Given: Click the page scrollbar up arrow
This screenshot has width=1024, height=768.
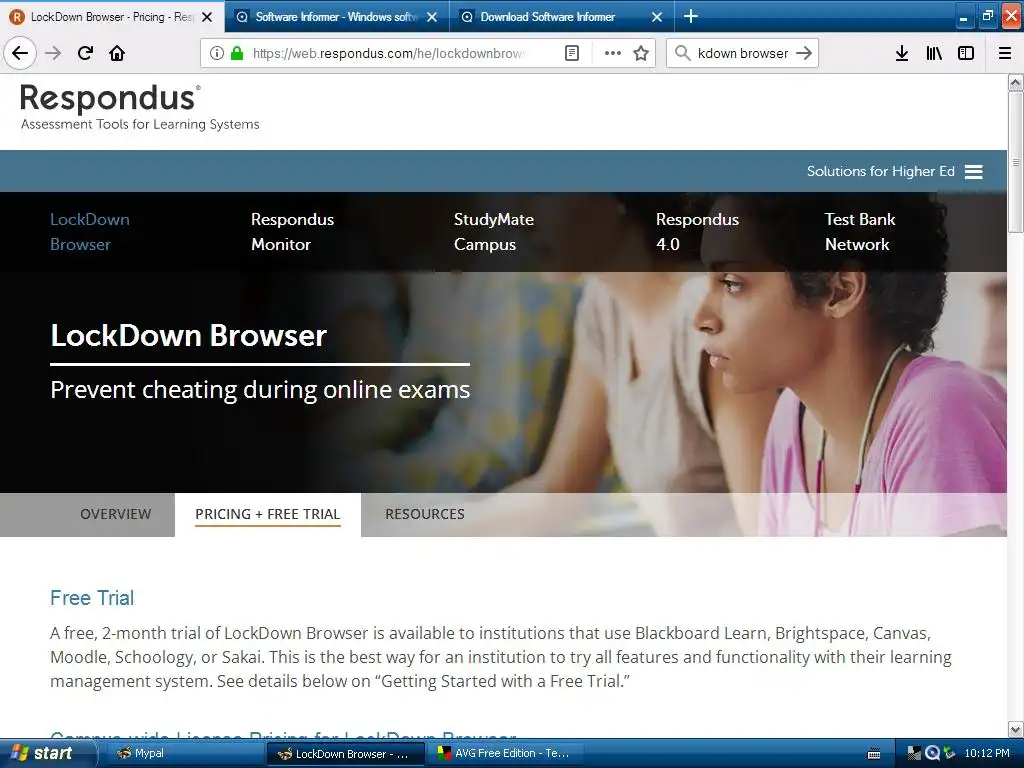Looking at the screenshot, I should [1016, 82].
